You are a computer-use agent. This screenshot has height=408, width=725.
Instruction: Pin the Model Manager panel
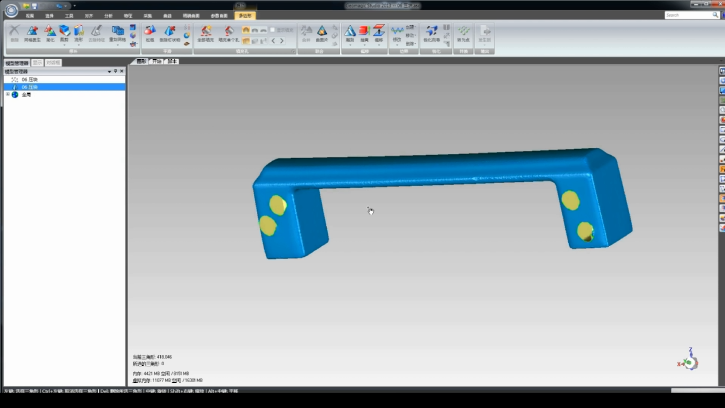[115, 71]
